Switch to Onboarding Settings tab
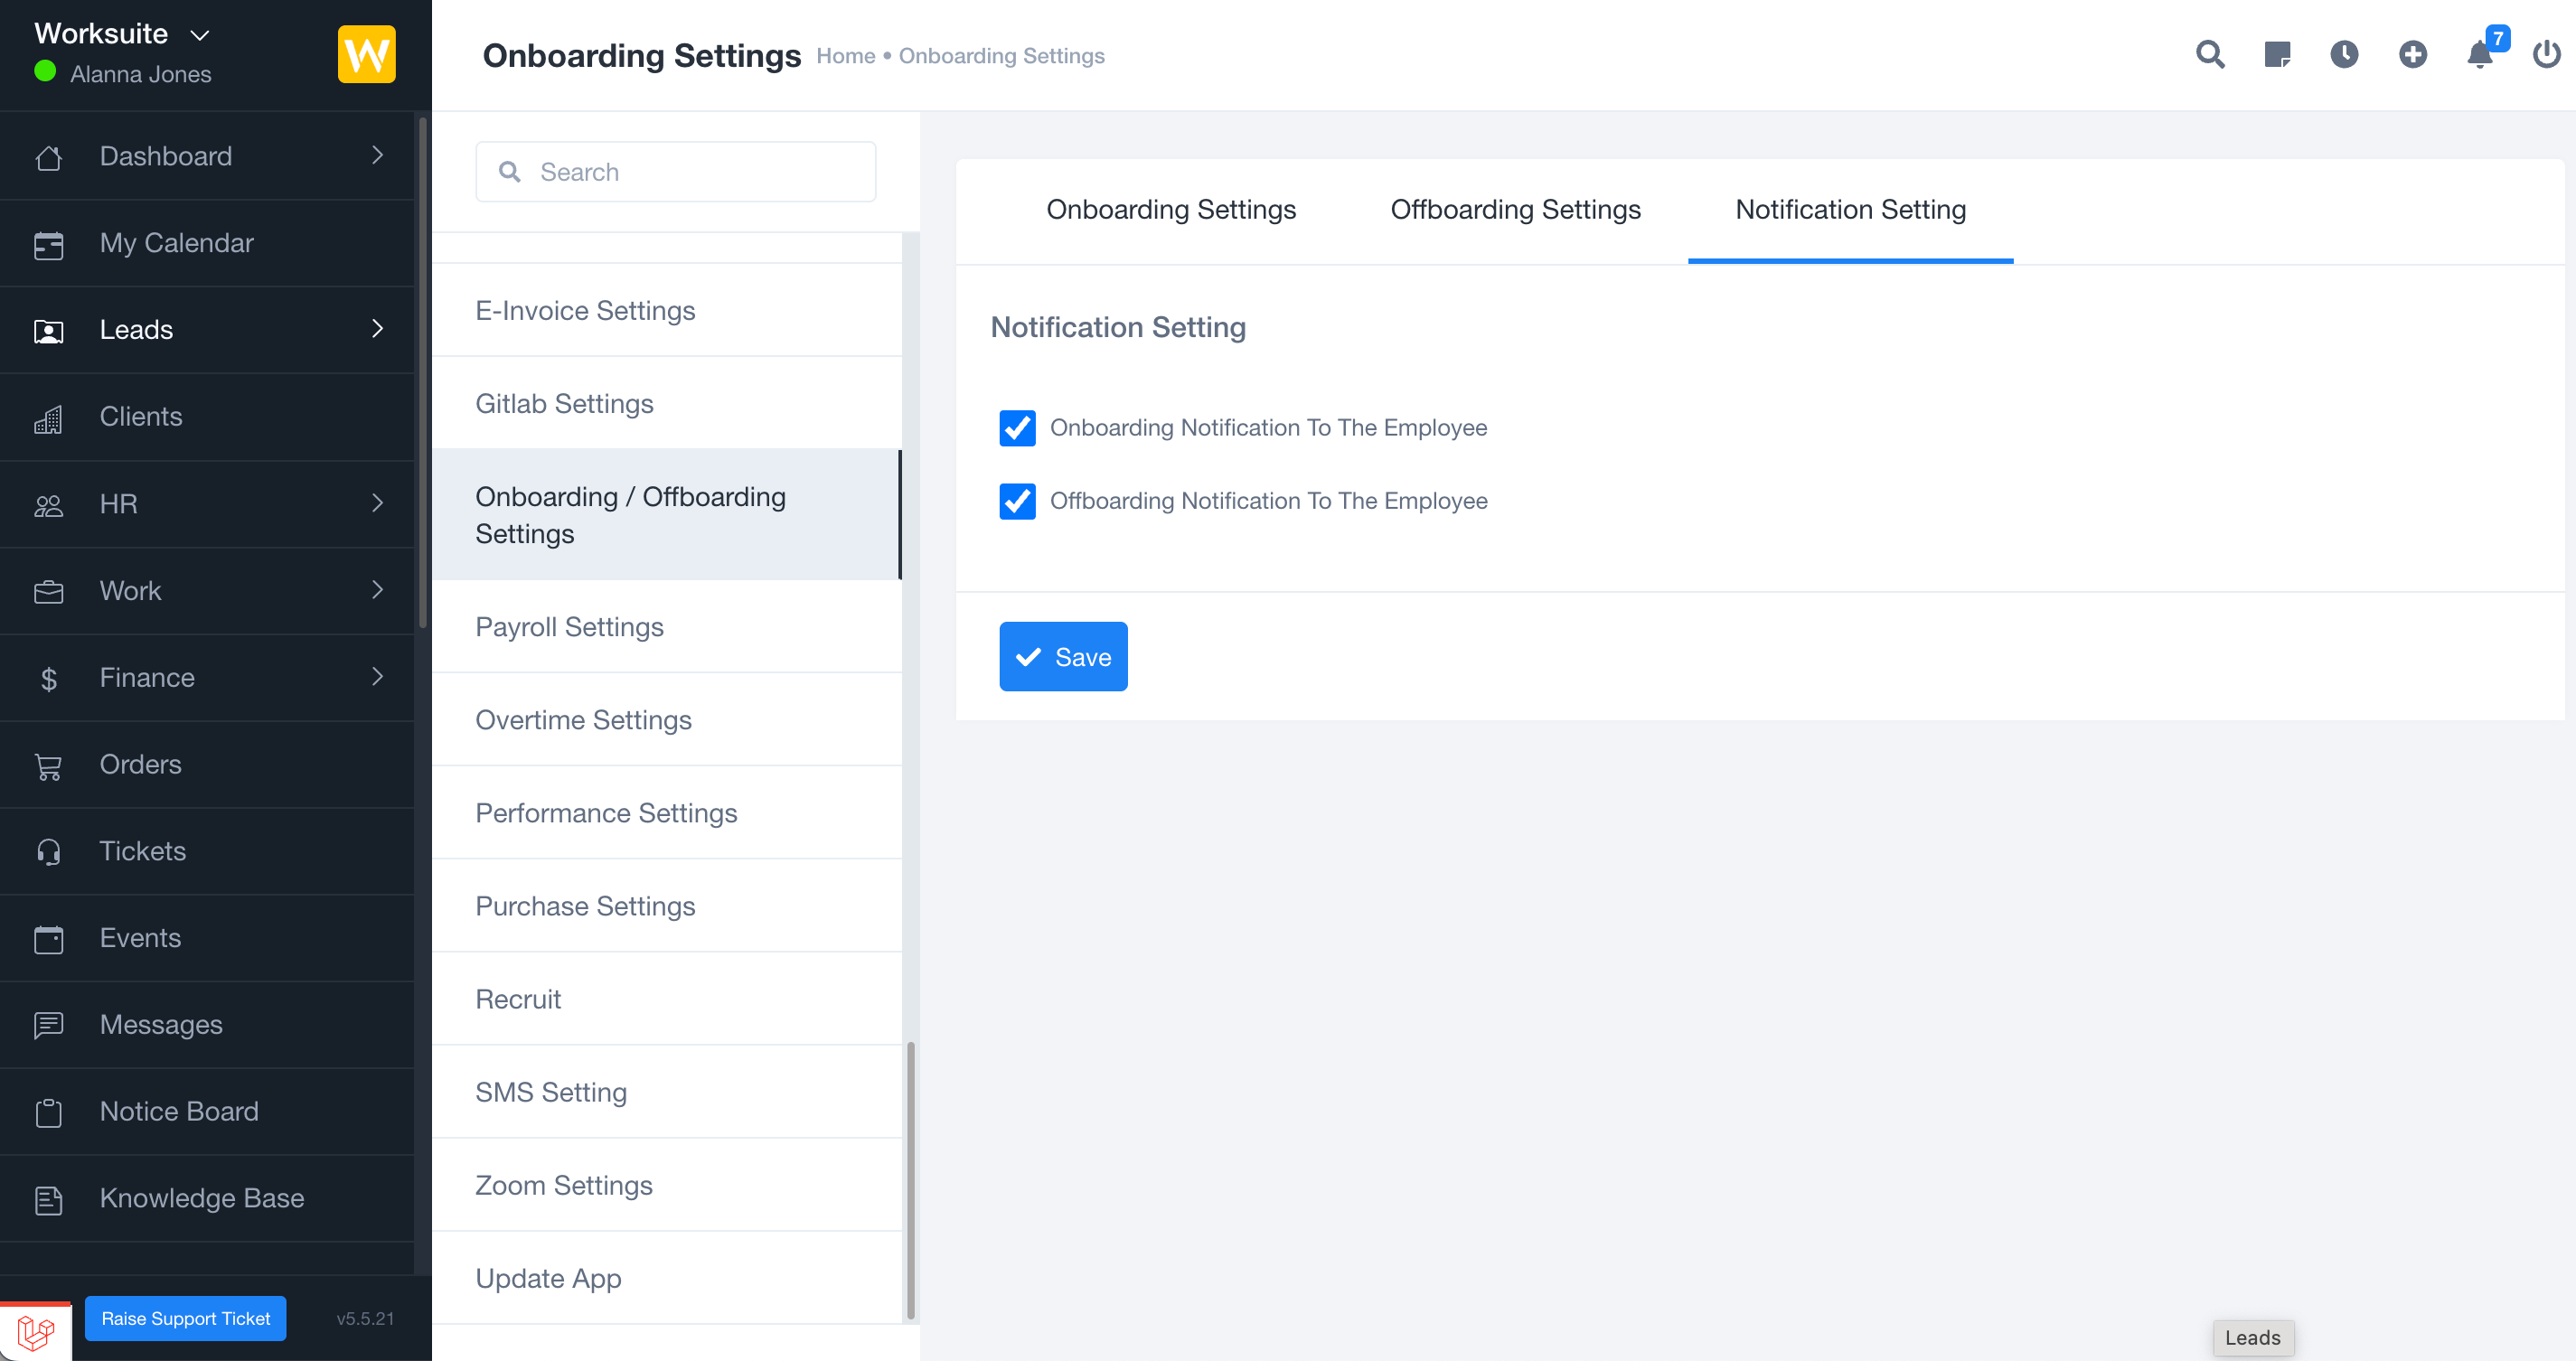Viewport: 2576px width, 1361px height. [x=1170, y=210]
